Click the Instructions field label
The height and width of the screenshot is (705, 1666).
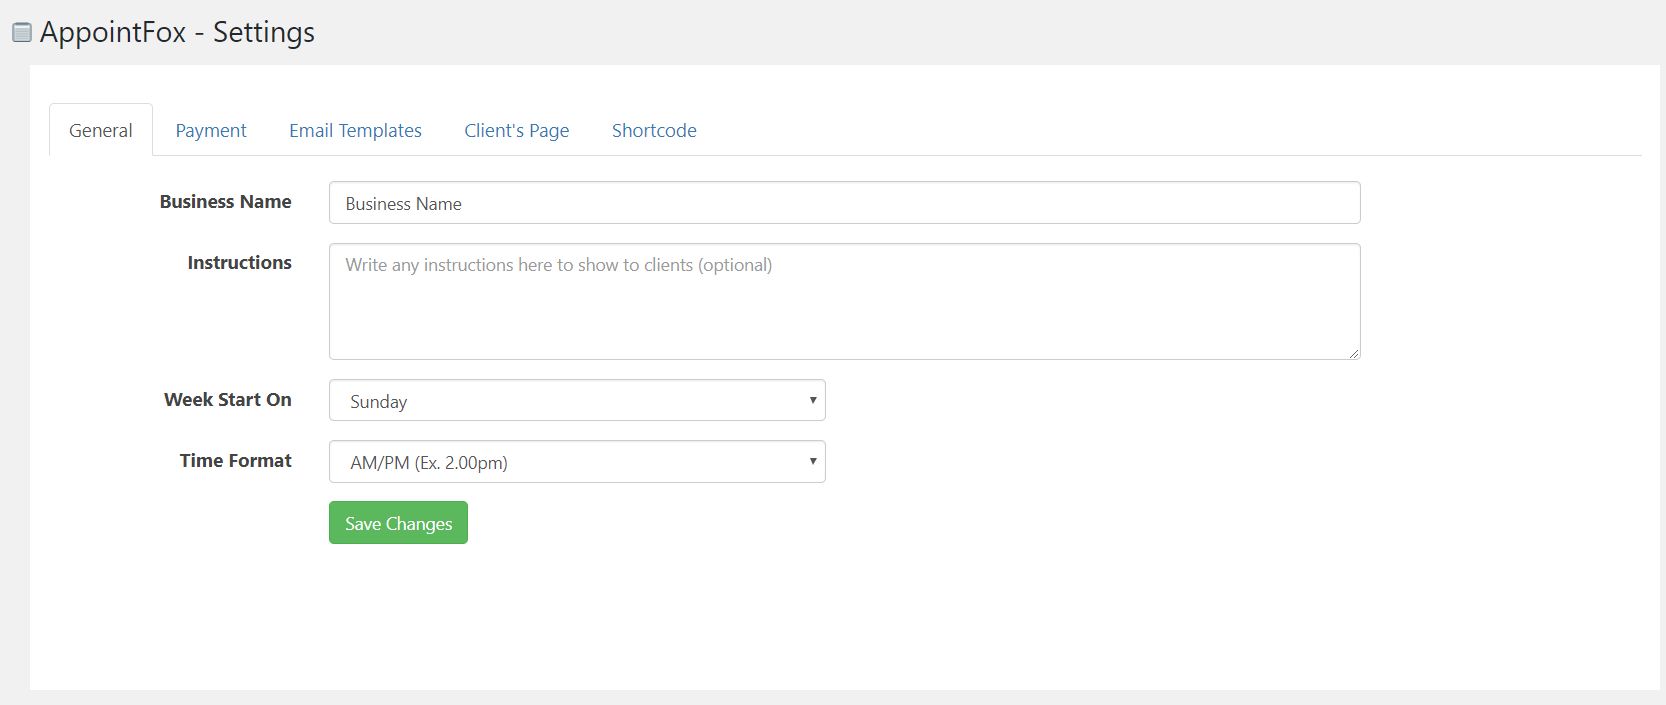click(x=239, y=263)
